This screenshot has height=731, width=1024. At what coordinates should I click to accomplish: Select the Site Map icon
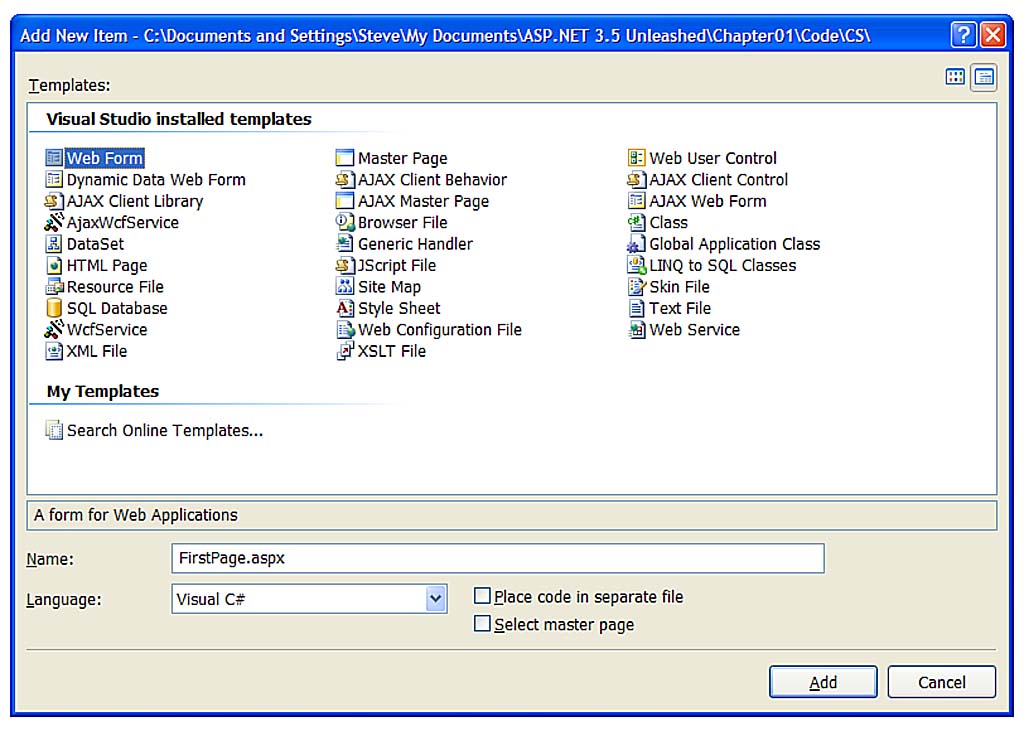[x=345, y=286]
